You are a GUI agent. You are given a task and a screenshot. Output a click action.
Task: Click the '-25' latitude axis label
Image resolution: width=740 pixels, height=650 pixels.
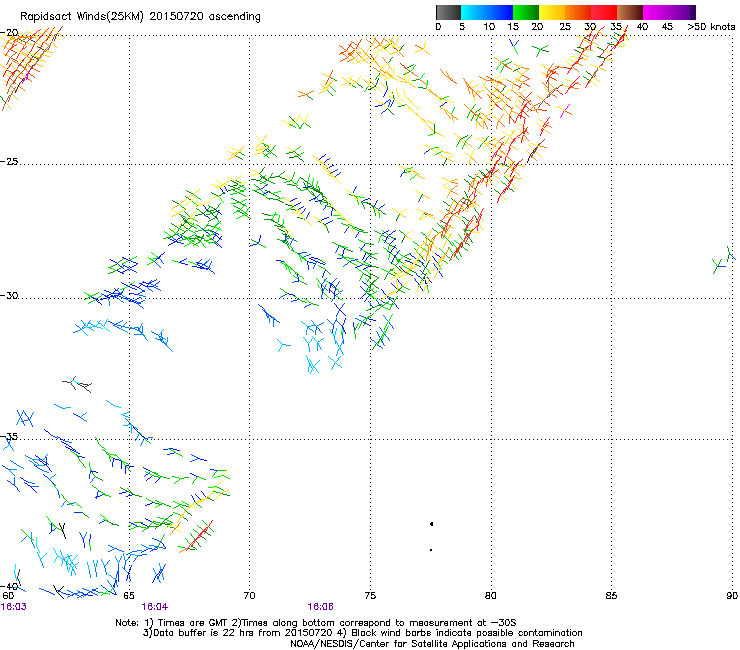click(x=9, y=161)
